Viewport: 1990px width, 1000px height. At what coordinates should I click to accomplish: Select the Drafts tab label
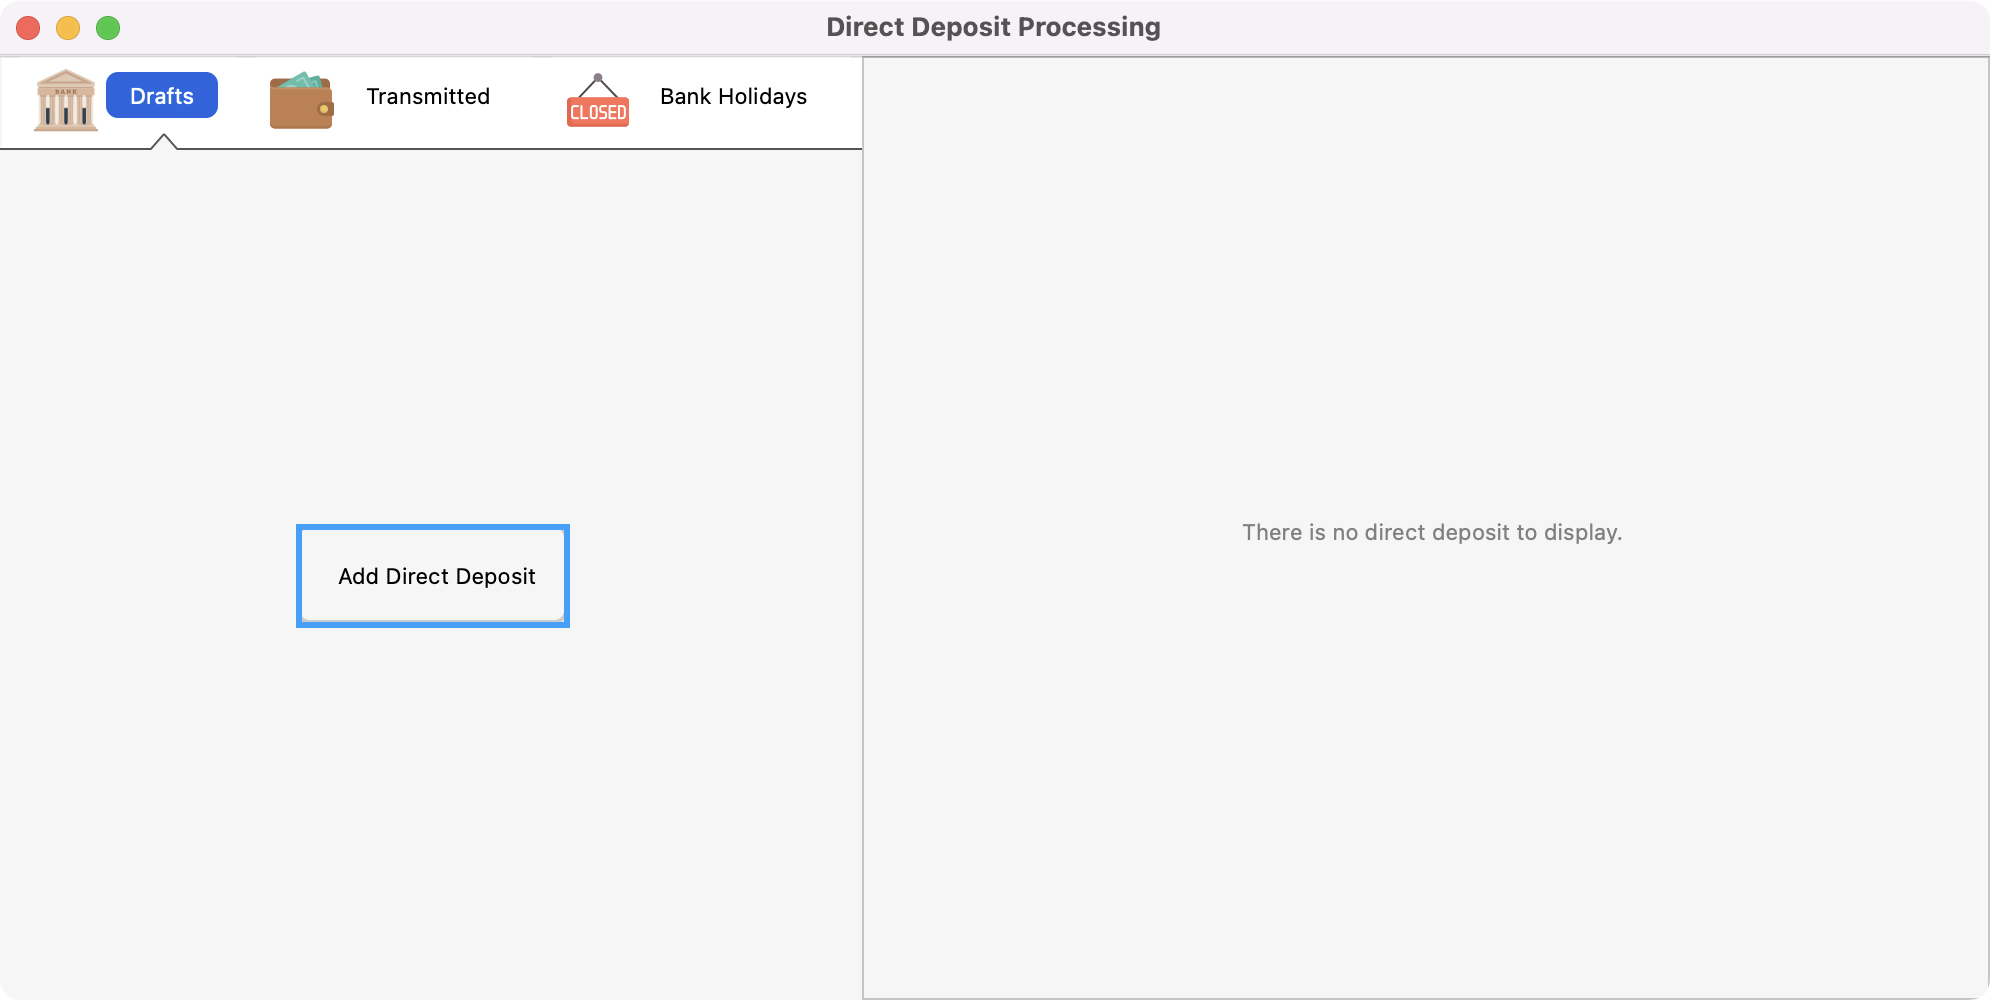click(x=162, y=96)
